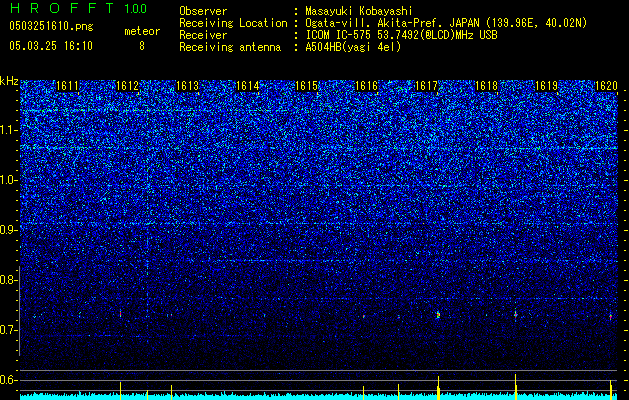Click the 1611 time marker
This screenshot has width=629, height=400.
67,86
